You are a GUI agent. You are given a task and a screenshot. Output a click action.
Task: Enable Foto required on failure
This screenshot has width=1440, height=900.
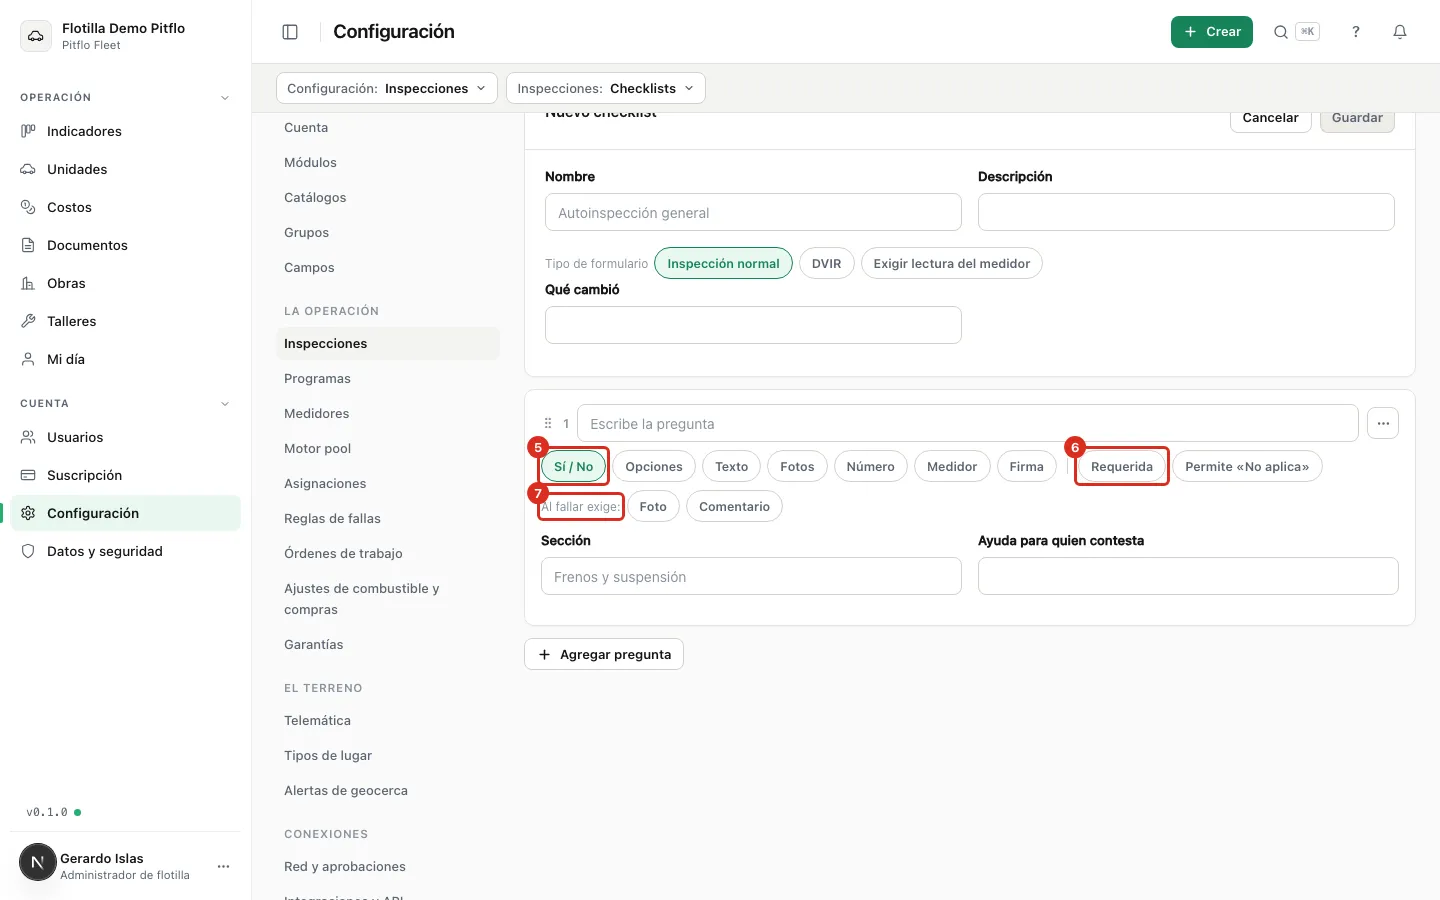click(653, 506)
